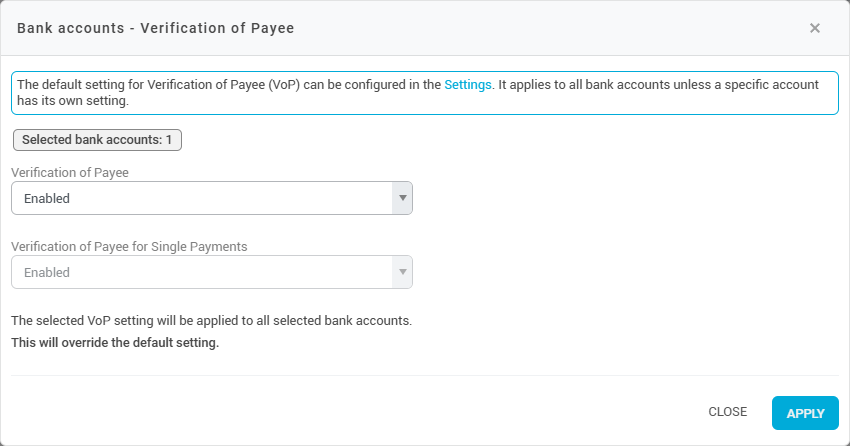Click the Selected bank accounts: 1 badge
The height and width of the screenshot is (446, 850).
pos(97,140)
